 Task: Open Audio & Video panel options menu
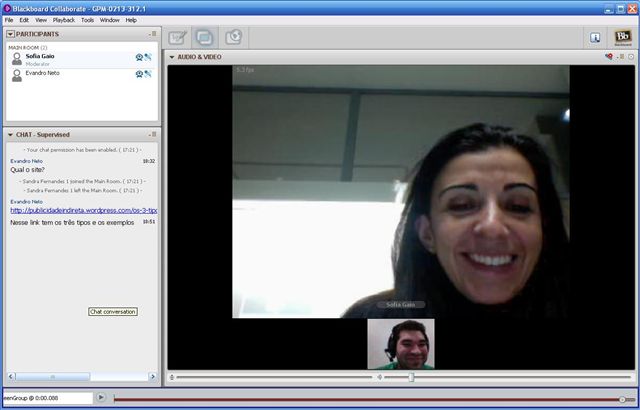622,57
